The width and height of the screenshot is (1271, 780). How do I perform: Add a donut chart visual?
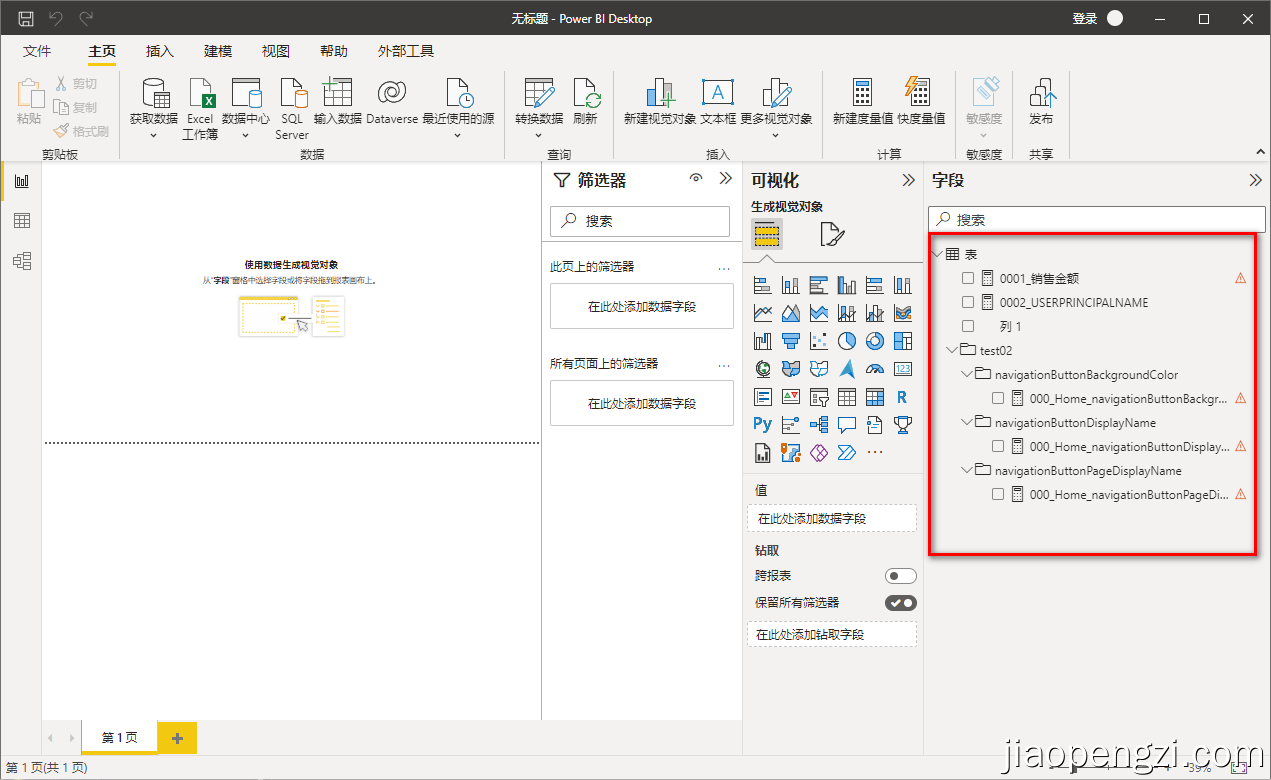tap(875, 341)
